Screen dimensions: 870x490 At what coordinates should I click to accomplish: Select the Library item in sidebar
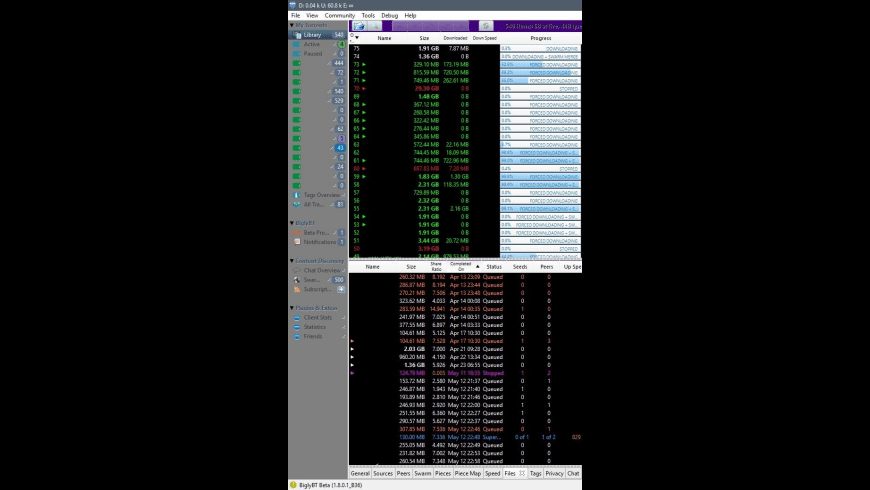[318, 34]
